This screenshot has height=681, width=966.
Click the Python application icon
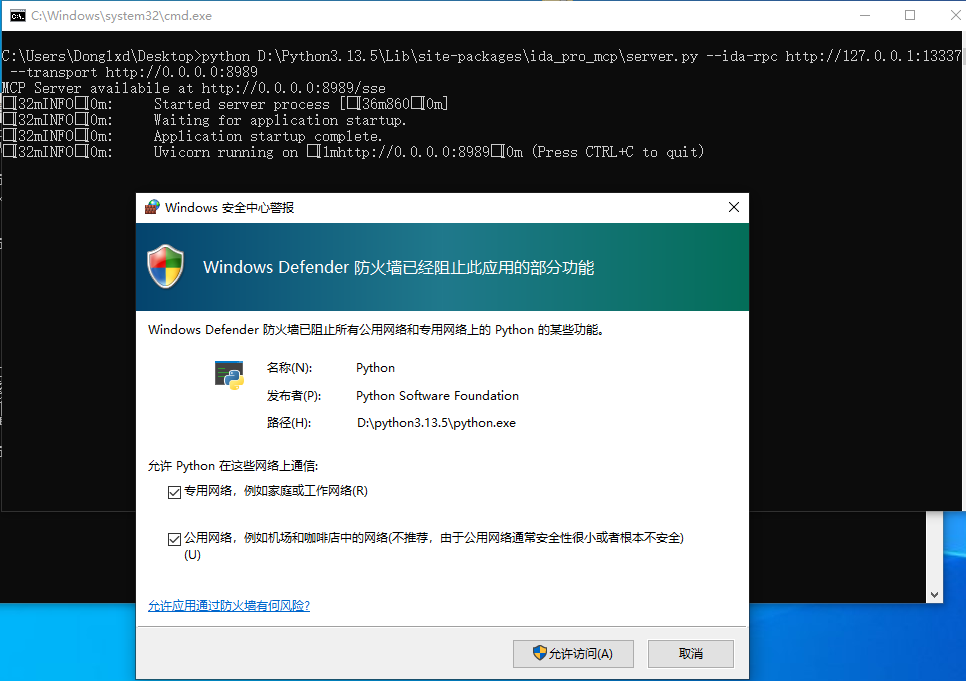click(x=229, y=375)
